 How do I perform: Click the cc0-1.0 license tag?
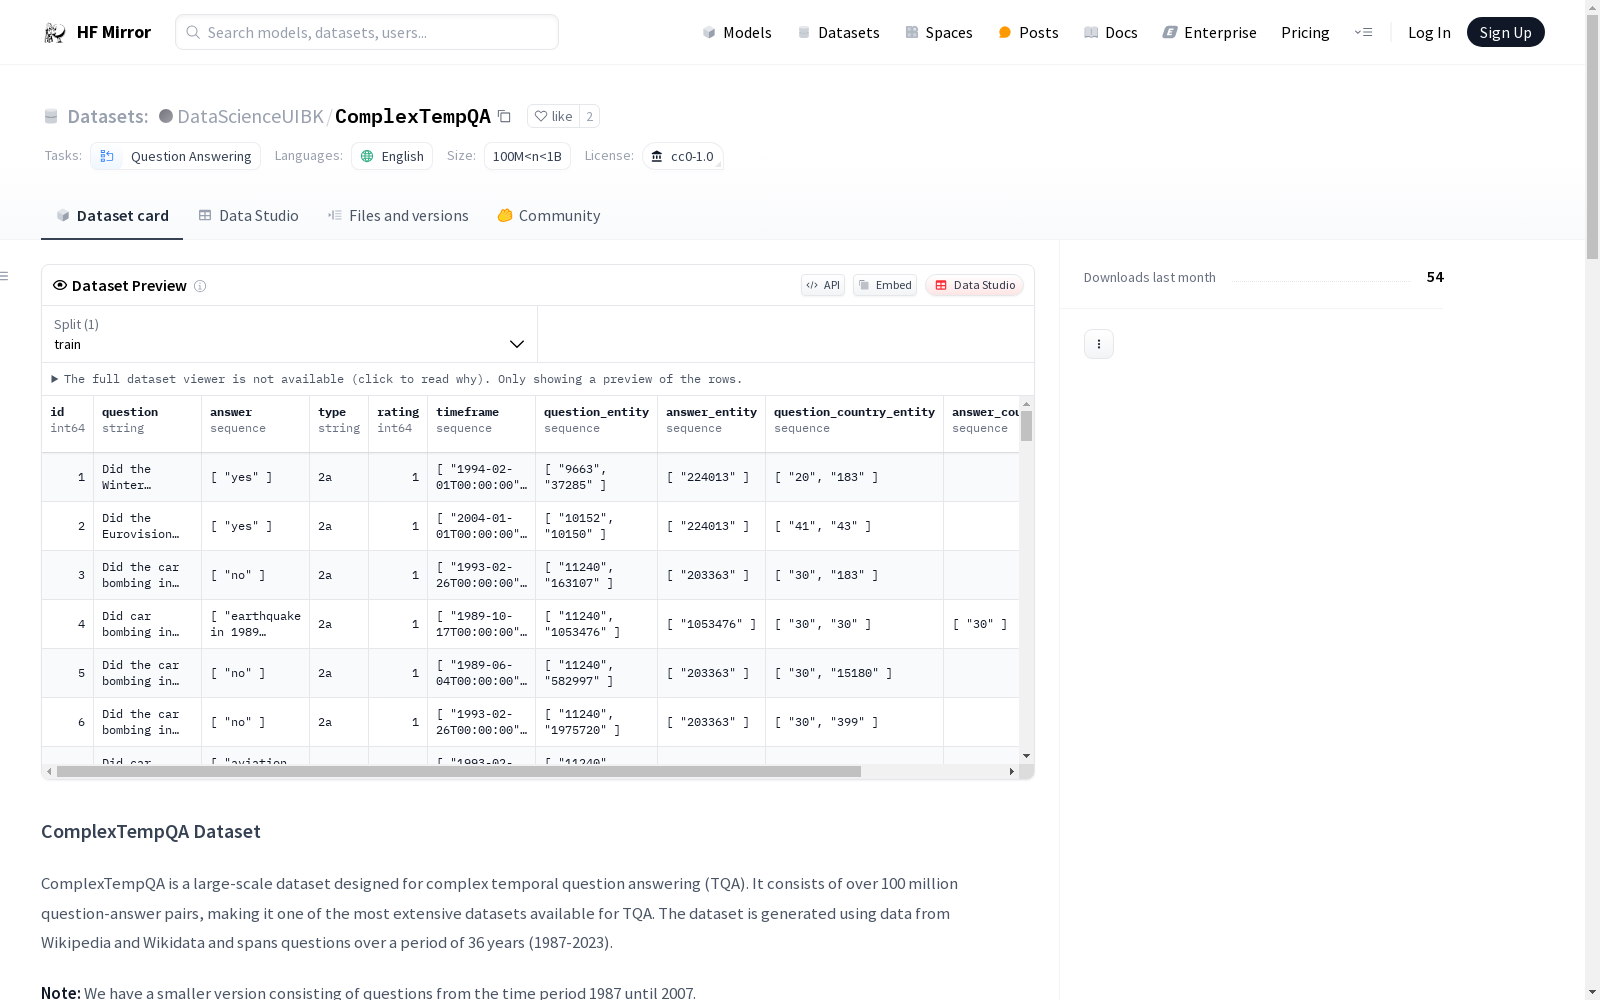682,156
